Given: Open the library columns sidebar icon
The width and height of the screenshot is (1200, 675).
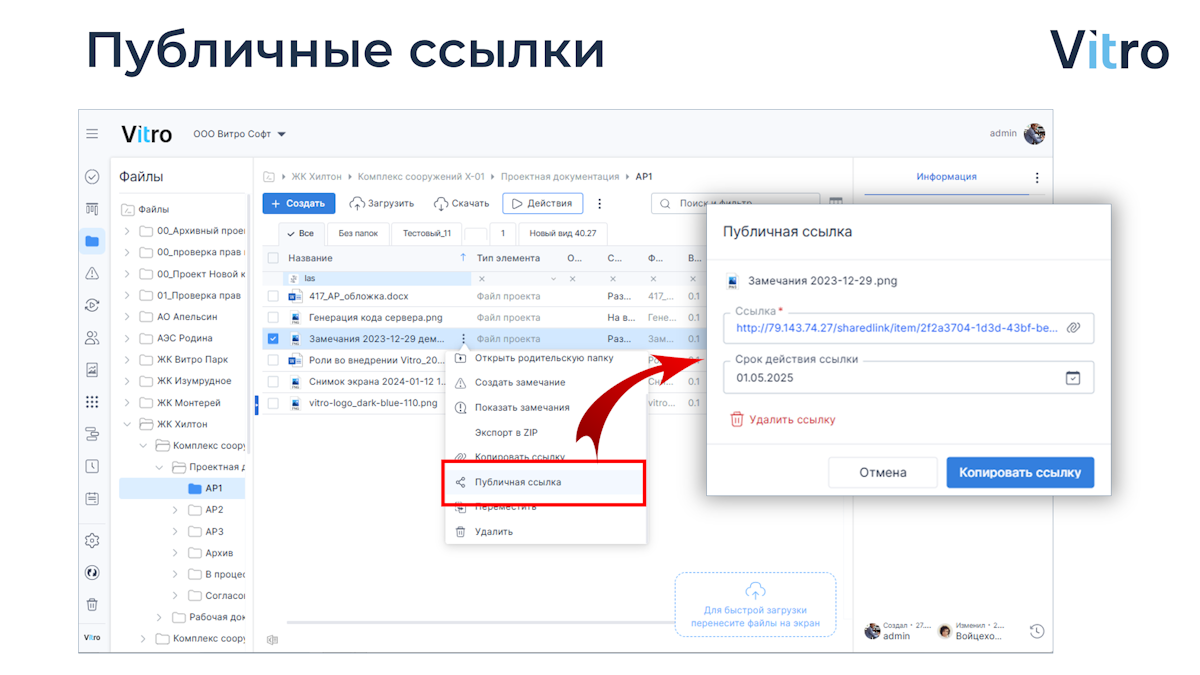Looking at the screenshot, I should 92,209.
